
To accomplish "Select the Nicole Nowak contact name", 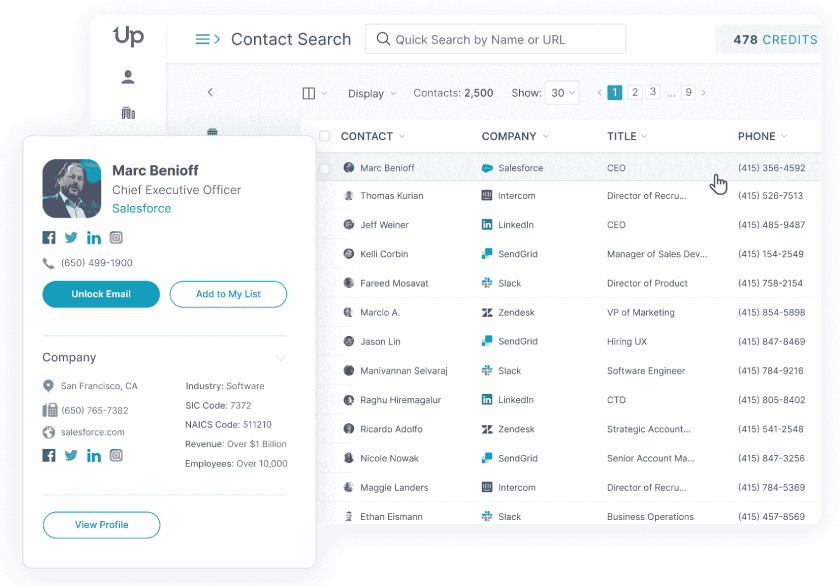I will 389,458.
